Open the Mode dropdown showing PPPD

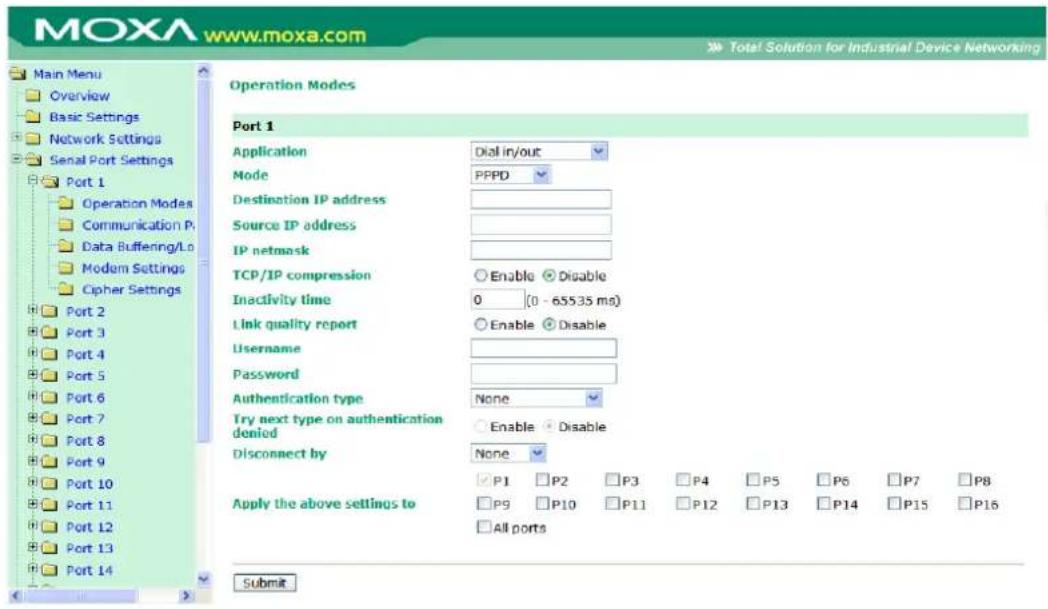[510, 175]
